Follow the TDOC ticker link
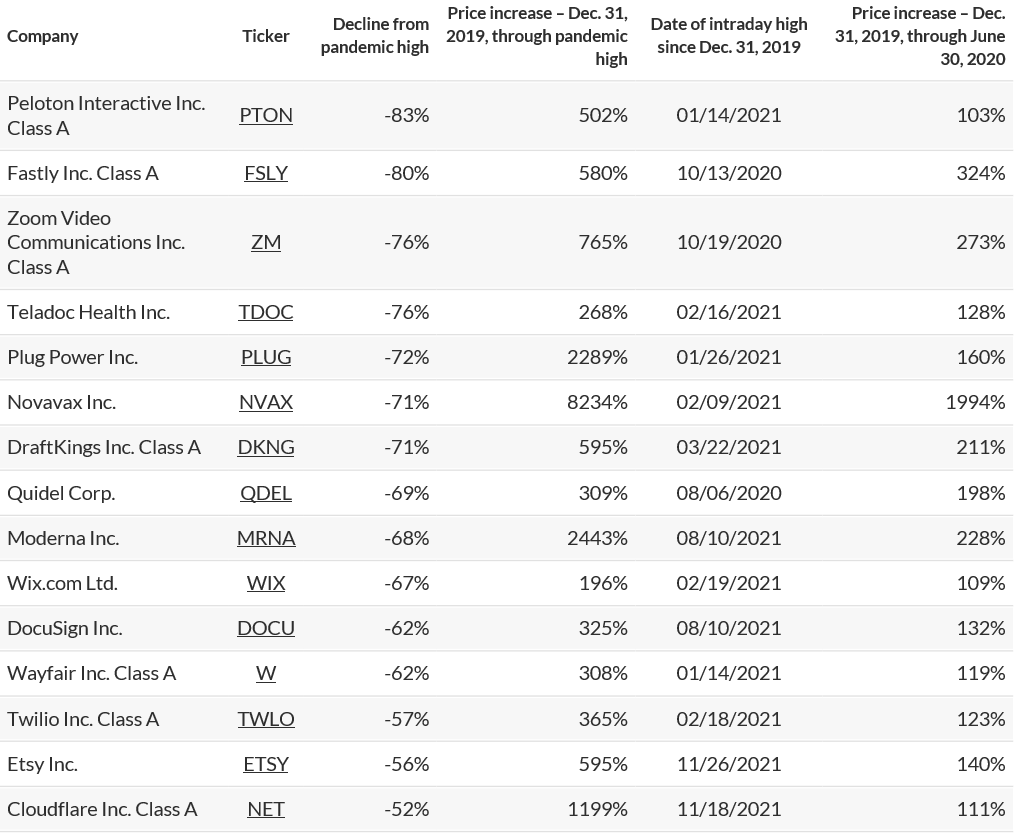This screenshot has width=1015, height=835. coord(266,312)
